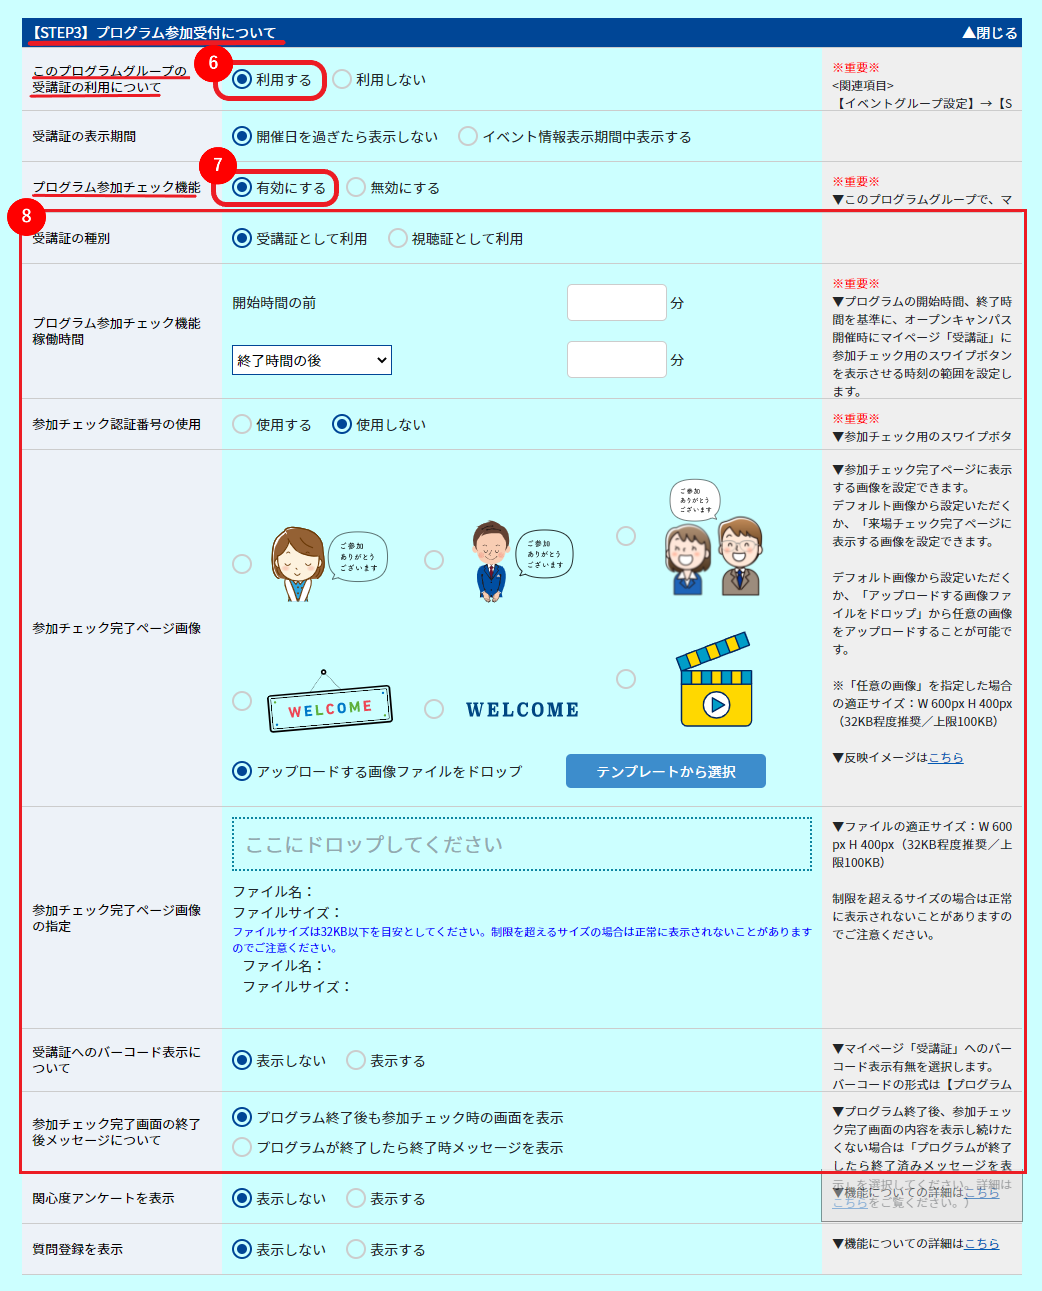Select 無効にする for 参加チェック機能
The width and height of the screenshot is (1042, 1291).
tap(356, 187)
